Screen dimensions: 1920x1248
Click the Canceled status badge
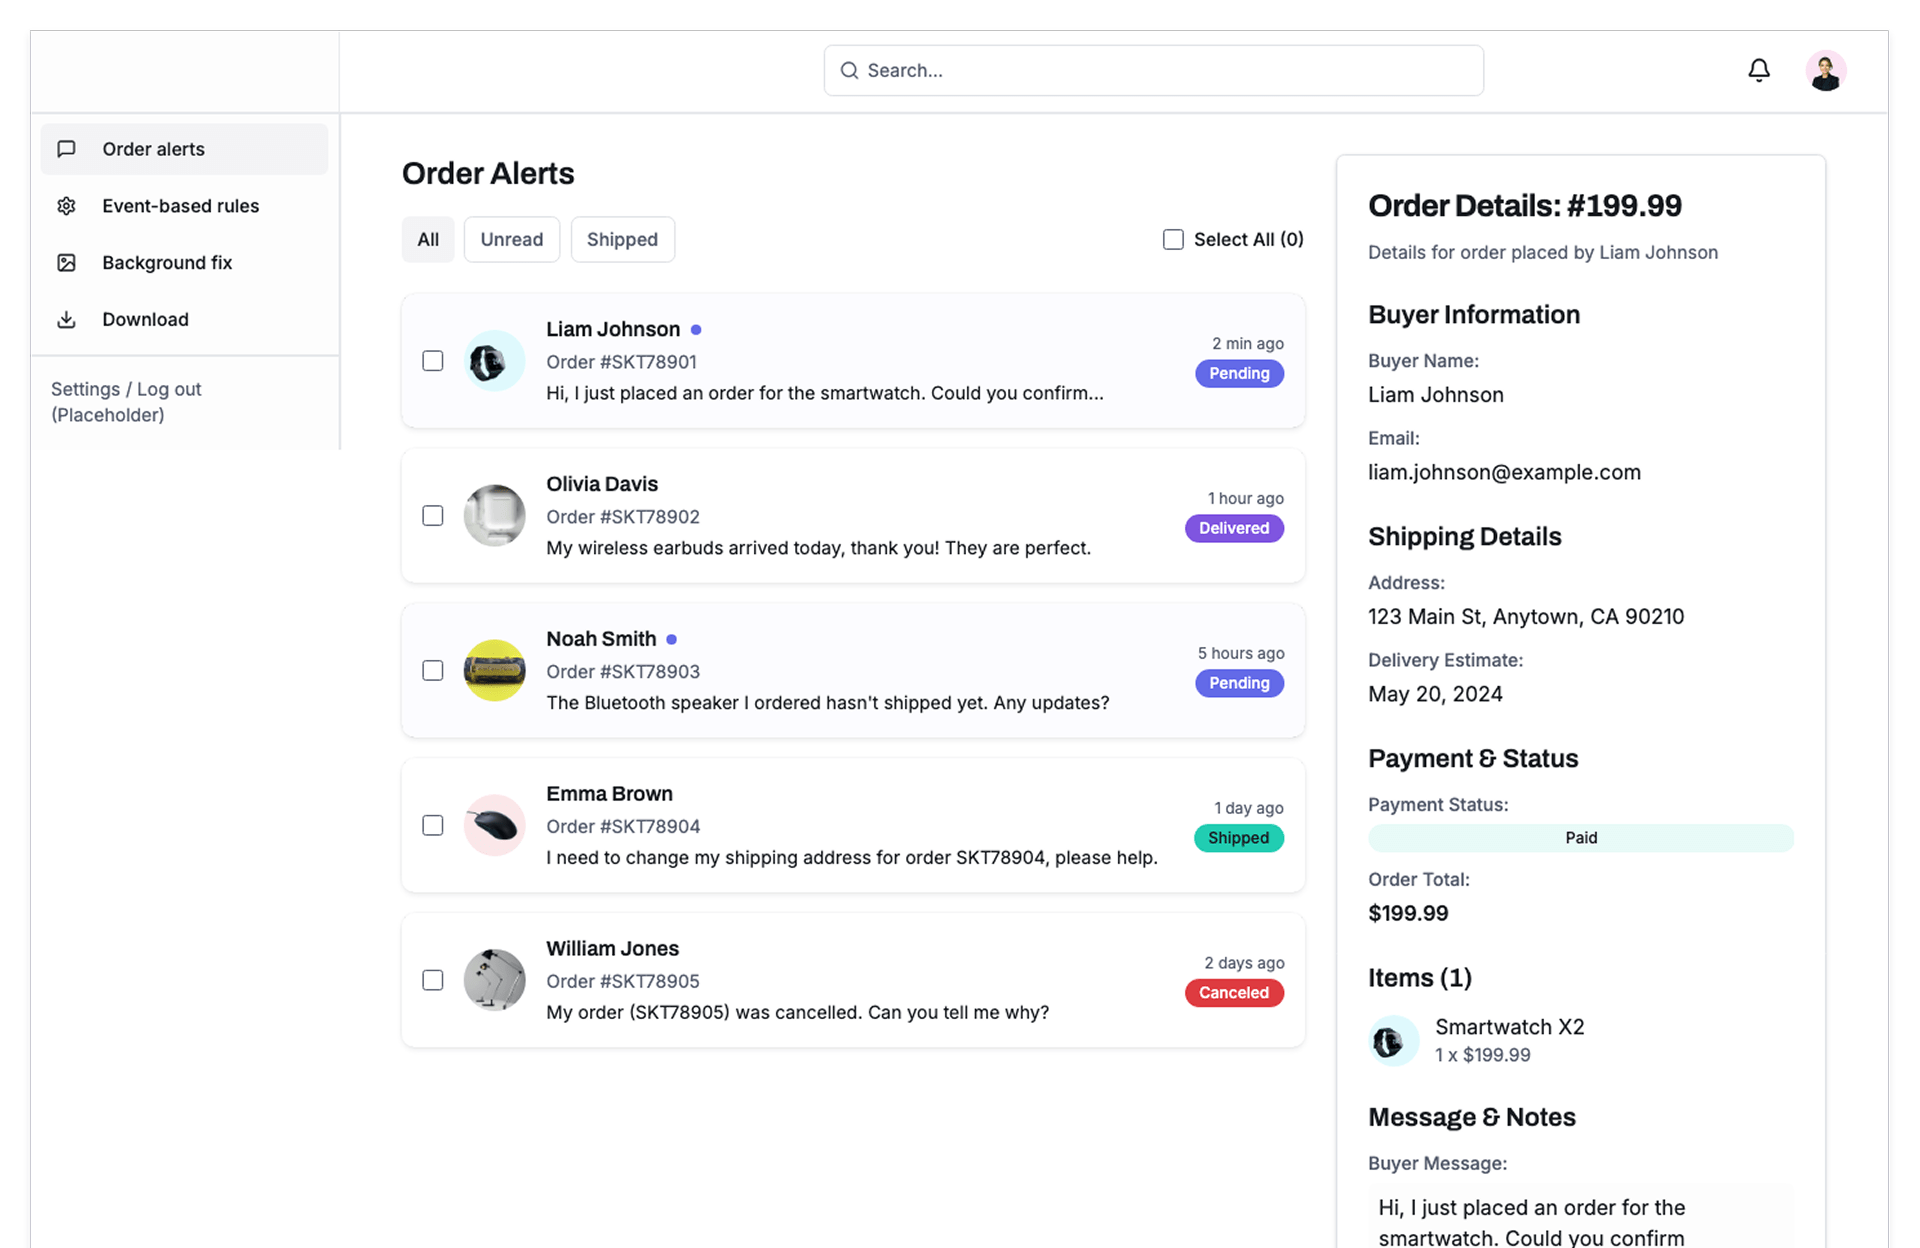tap(1233, 993)
